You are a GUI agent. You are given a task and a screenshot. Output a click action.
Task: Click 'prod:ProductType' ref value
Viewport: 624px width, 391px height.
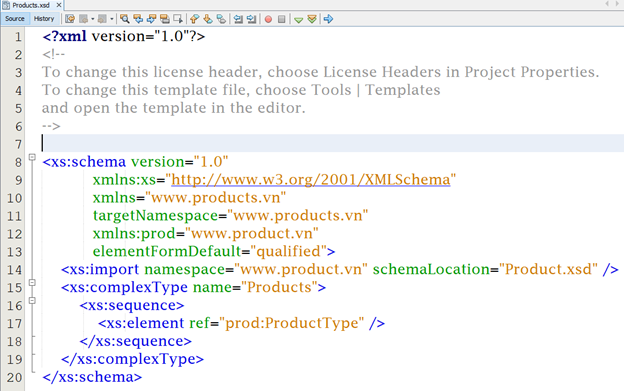click(x=292, y=323)
